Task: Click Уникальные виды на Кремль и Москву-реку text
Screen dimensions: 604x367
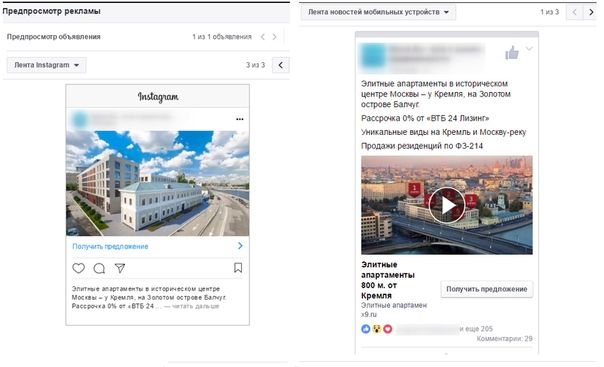Action: click(x=443, y=132)
